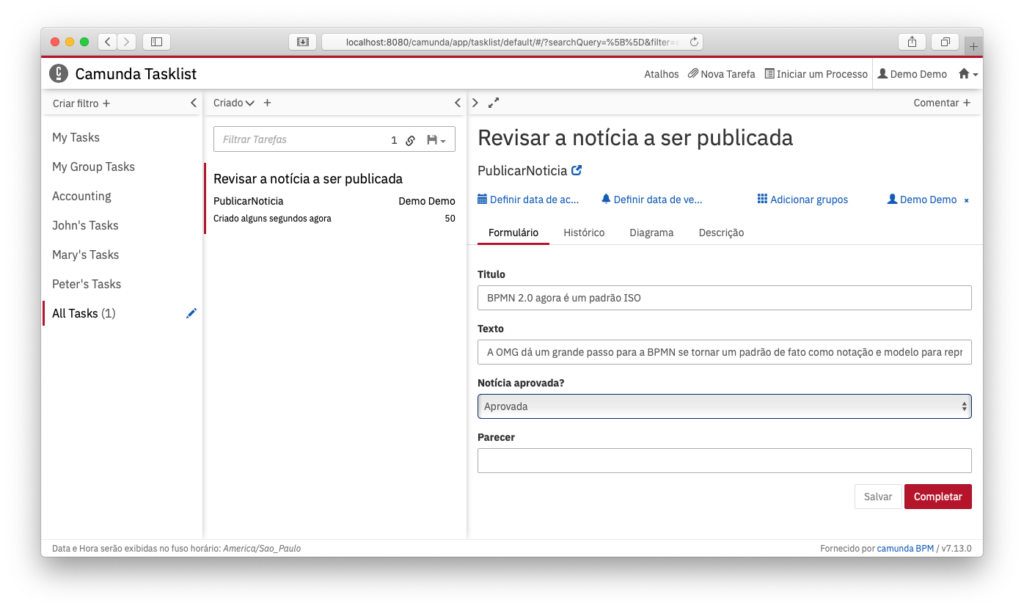Toggle the Safari sidebar icon
The image size is (1024, 611).
156,42
